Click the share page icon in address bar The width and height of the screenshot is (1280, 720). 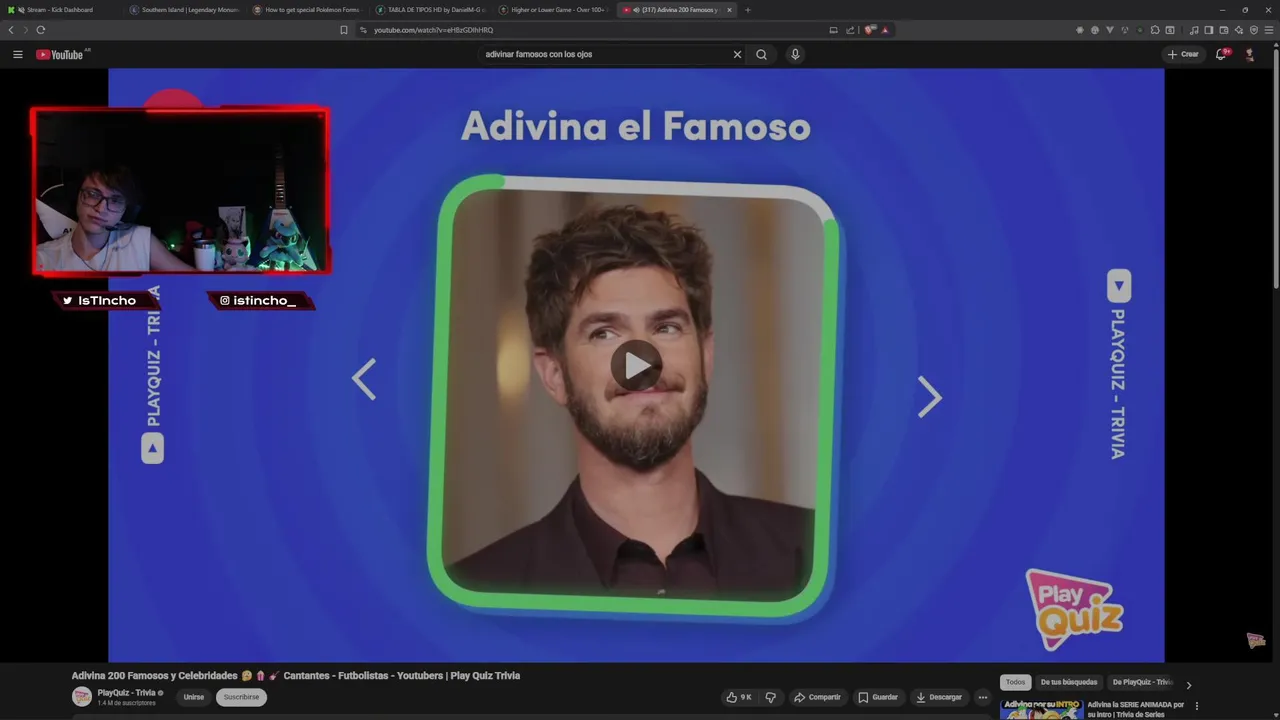click(850, 30)
